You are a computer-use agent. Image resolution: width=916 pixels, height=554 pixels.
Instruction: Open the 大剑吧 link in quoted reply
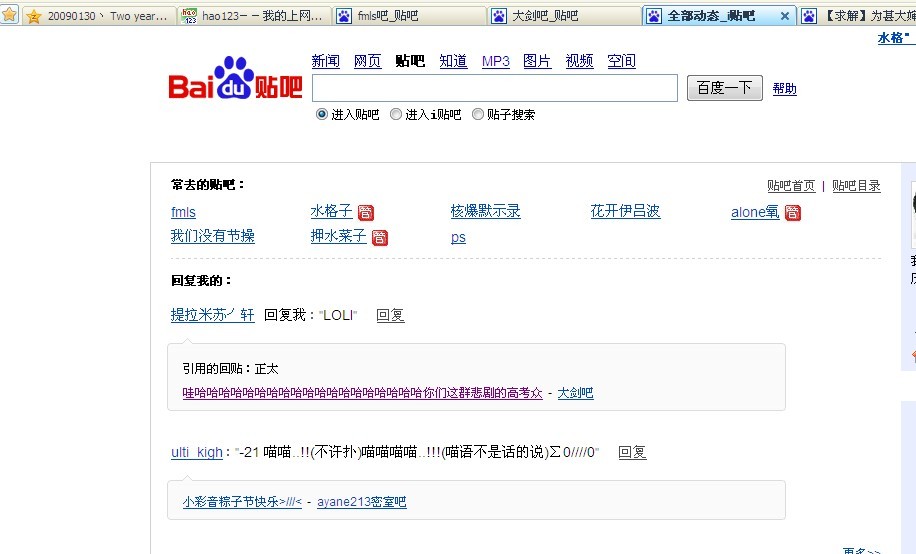point(575,393)
